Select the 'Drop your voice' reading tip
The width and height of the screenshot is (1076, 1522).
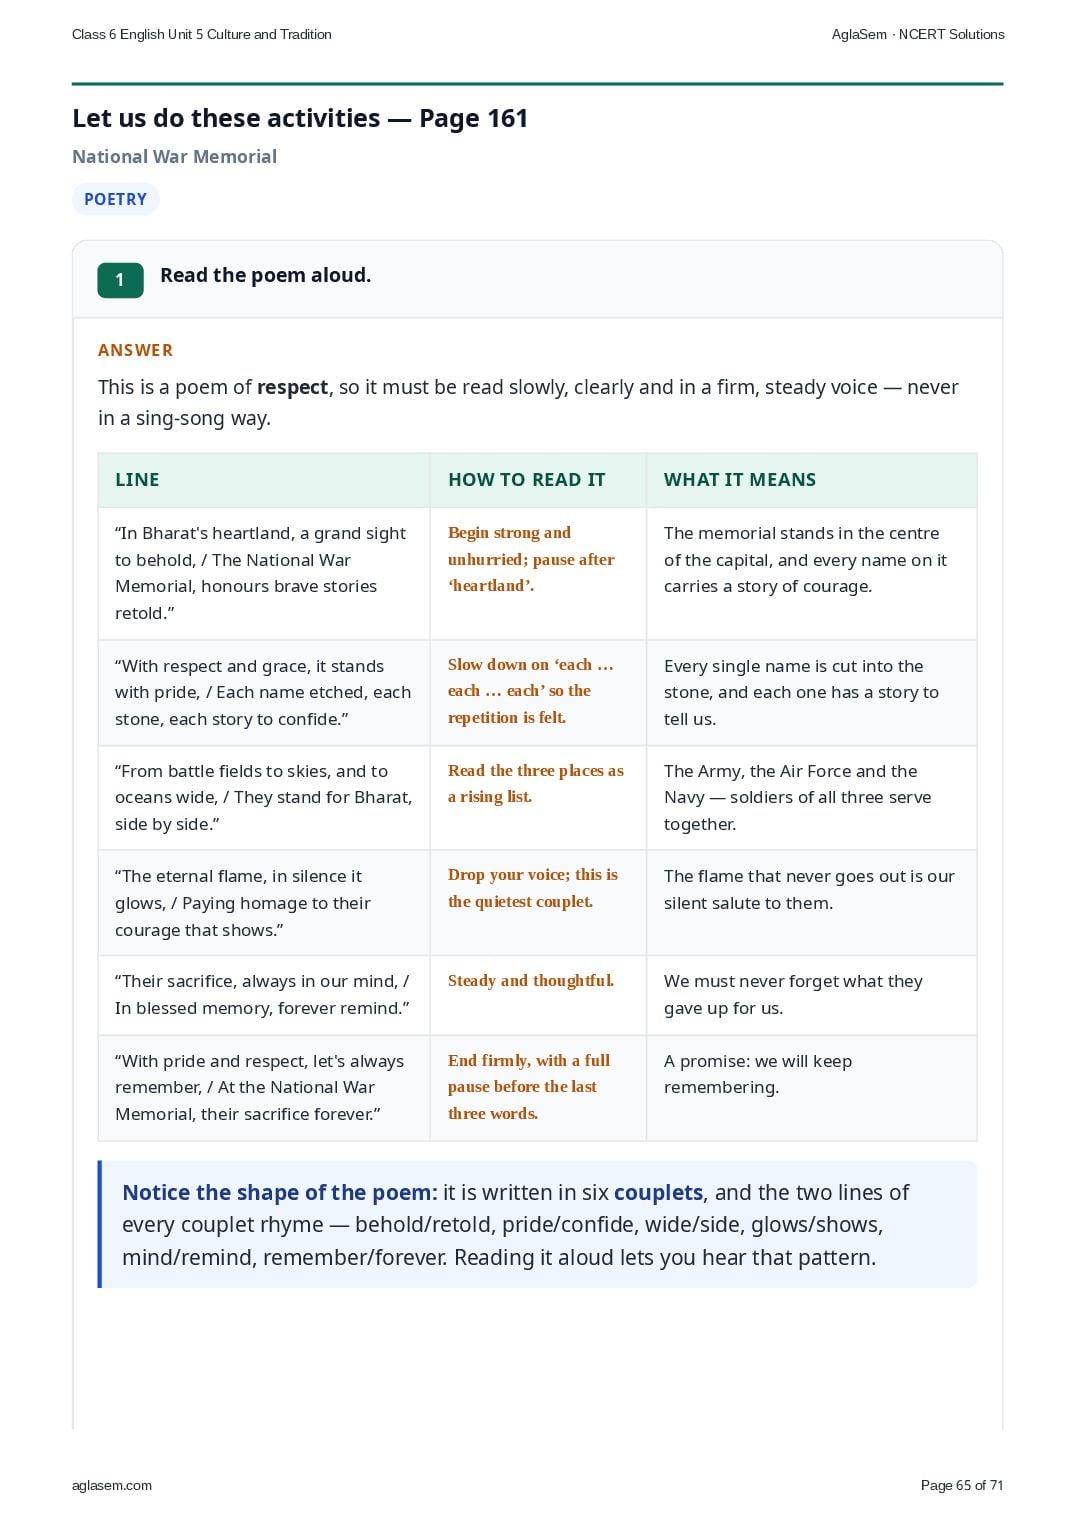pos(533,888)
